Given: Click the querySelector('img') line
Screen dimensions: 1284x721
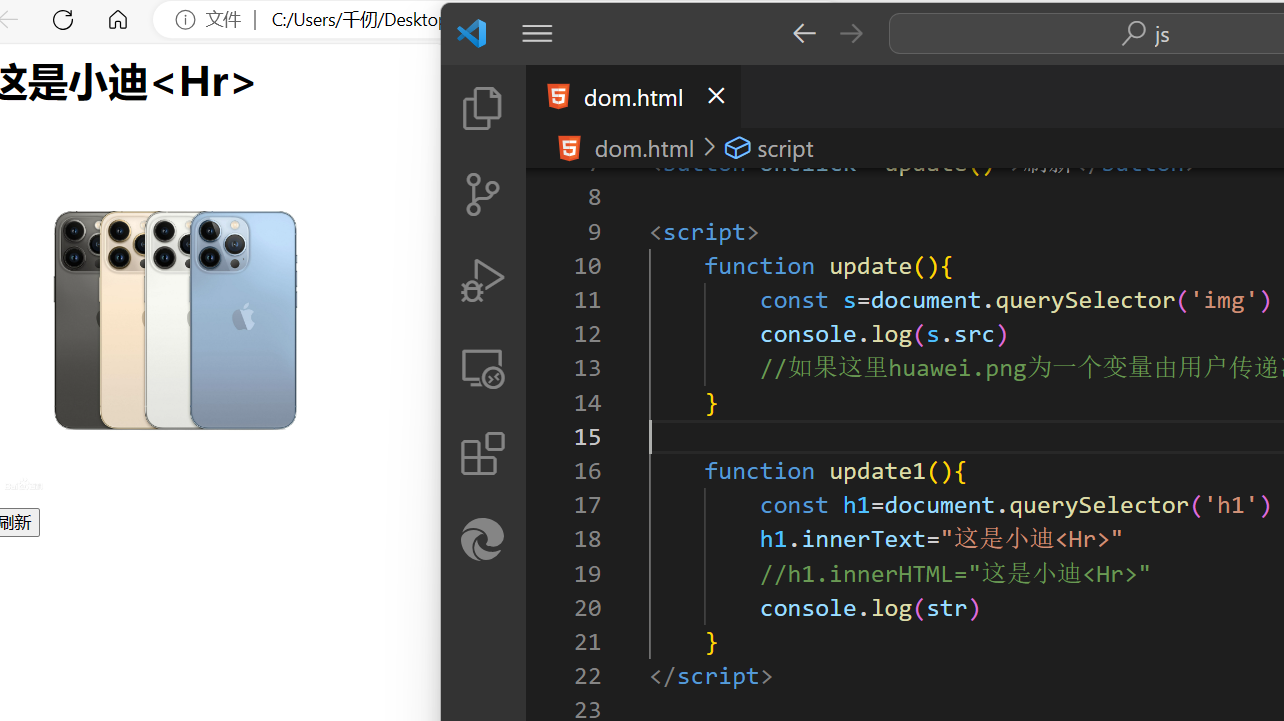Looking at the screenshot, I should 1015,300.
